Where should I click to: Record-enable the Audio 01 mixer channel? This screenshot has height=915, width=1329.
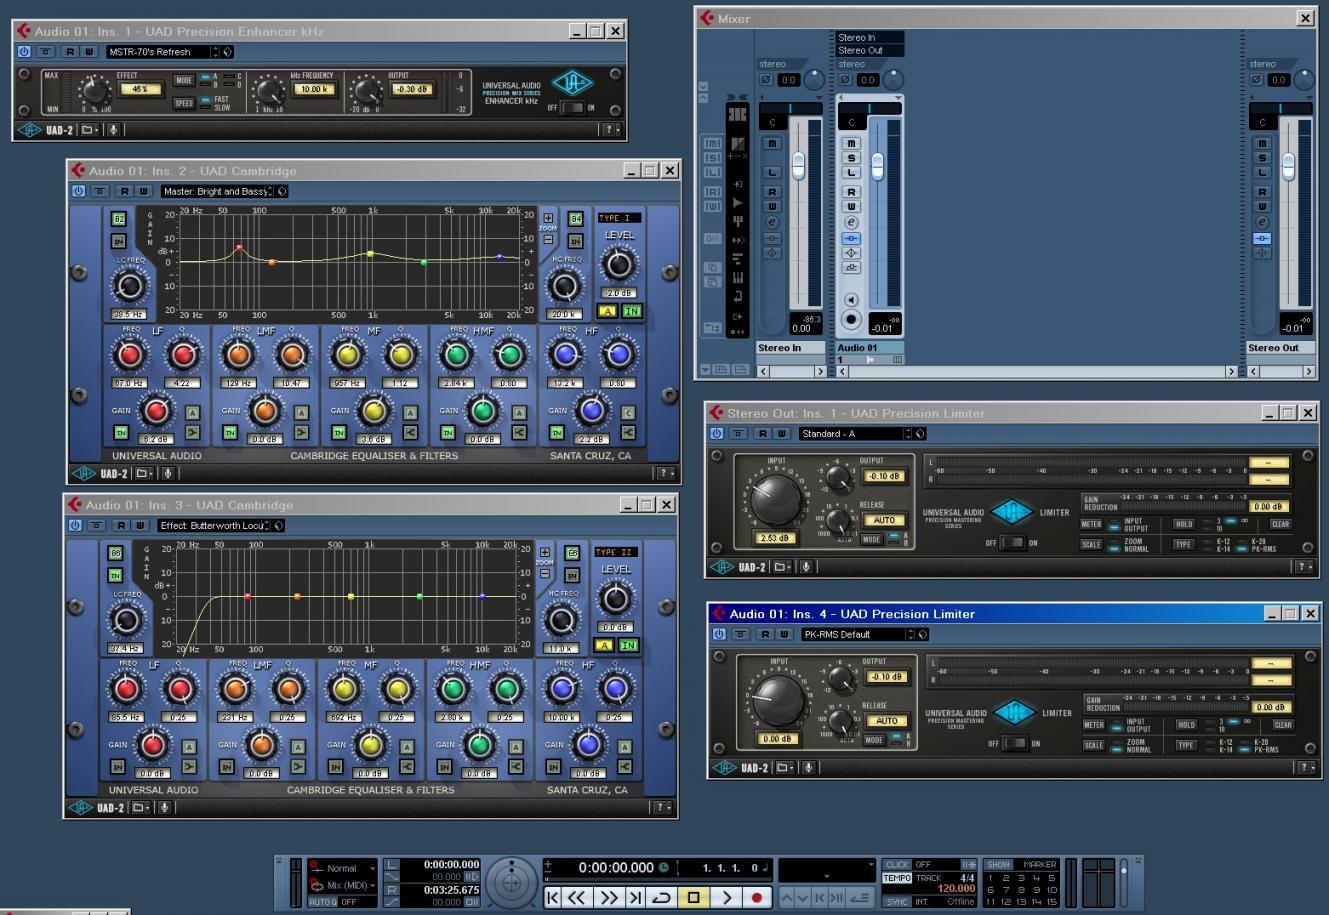pos(852,320)
